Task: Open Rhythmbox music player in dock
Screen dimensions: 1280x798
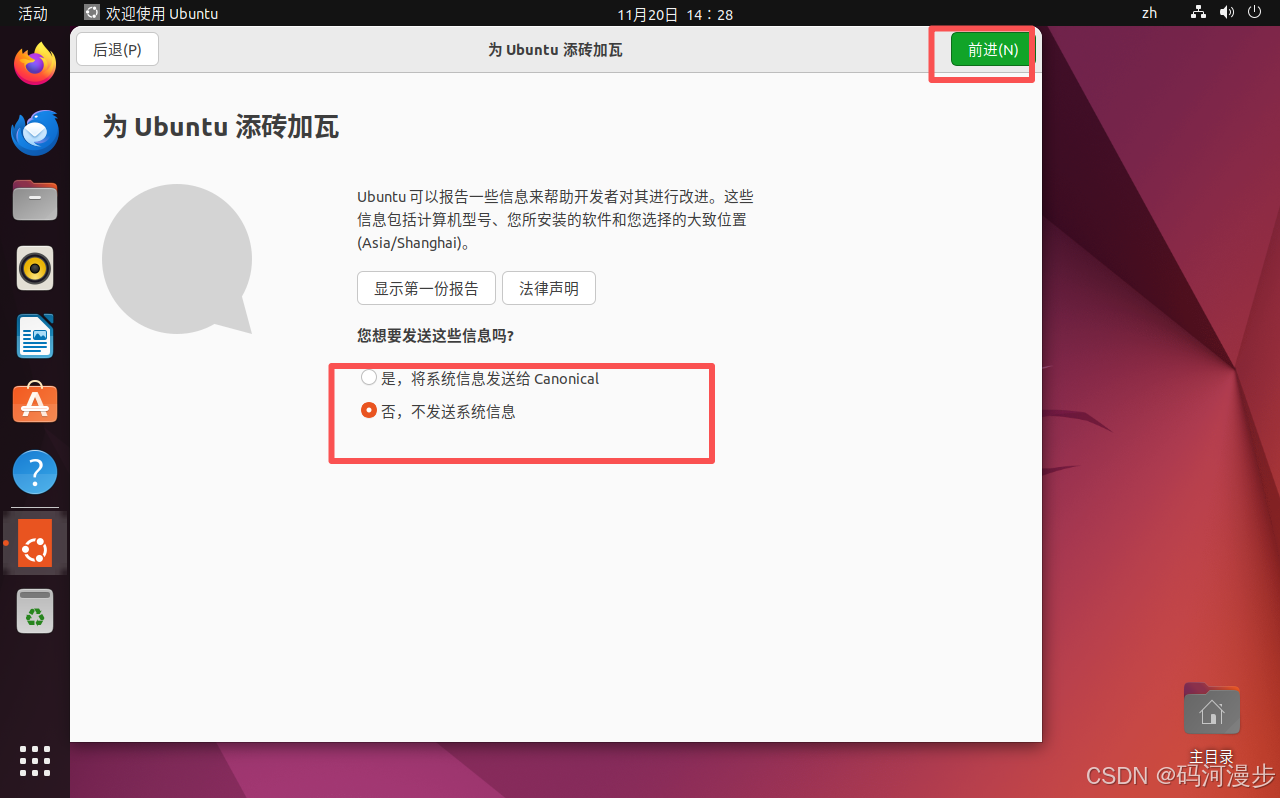Action: (35, 268)
